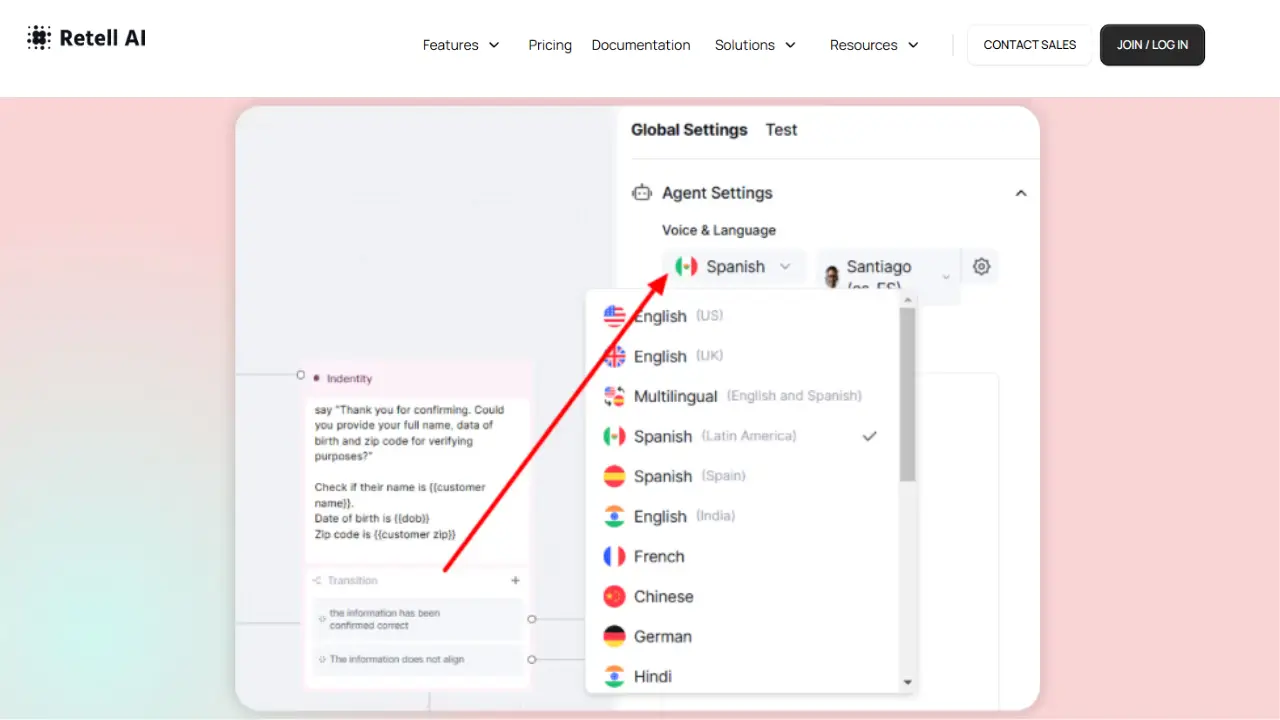Select 'the information has been confirmed correct' transition

pyautogui.click(x=417, y=619)
